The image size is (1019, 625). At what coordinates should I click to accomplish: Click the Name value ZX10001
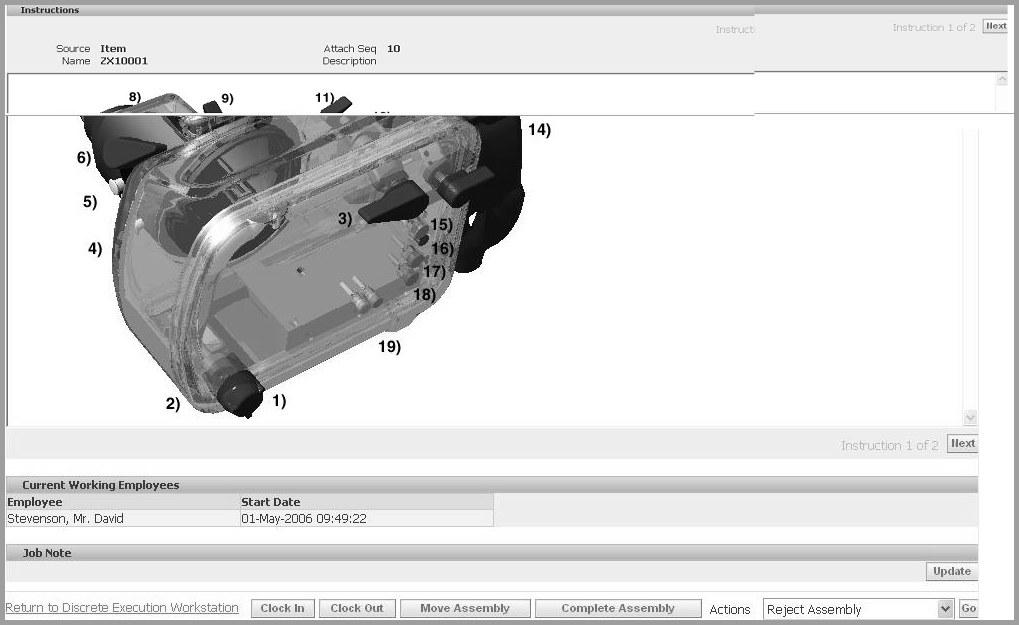coord(124,61)
